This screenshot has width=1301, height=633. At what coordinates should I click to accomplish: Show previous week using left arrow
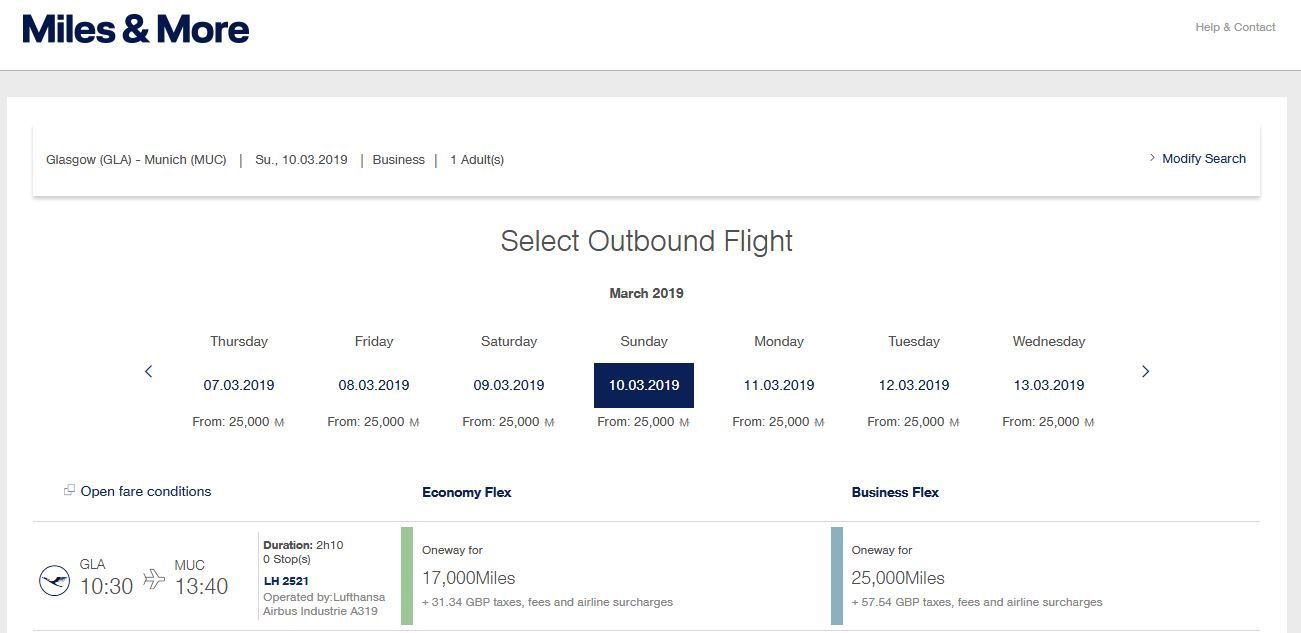pyautogui.click(x=149, y=371)
